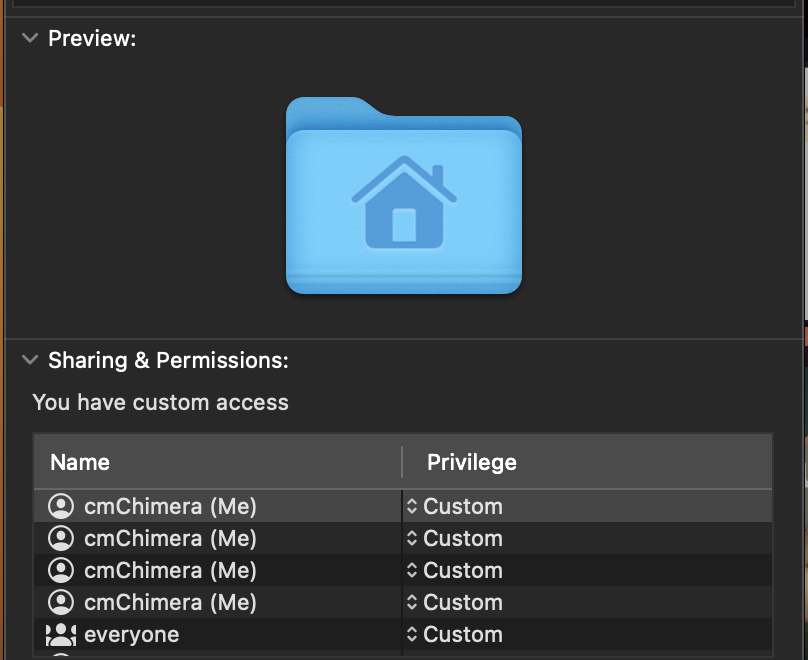Click the user icon in the third cmChimera row
This screenshot has width=808, height=660.
(x=61, y=570)
